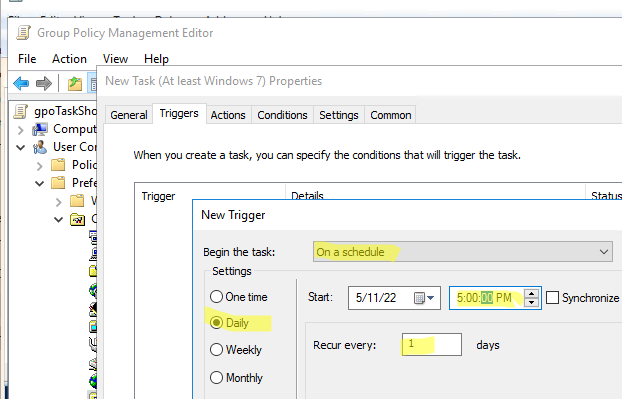Viewport: 622px width, 399px height.
Task: Expand the Computer Configuration tree node
Action: (x=21, y=130)
